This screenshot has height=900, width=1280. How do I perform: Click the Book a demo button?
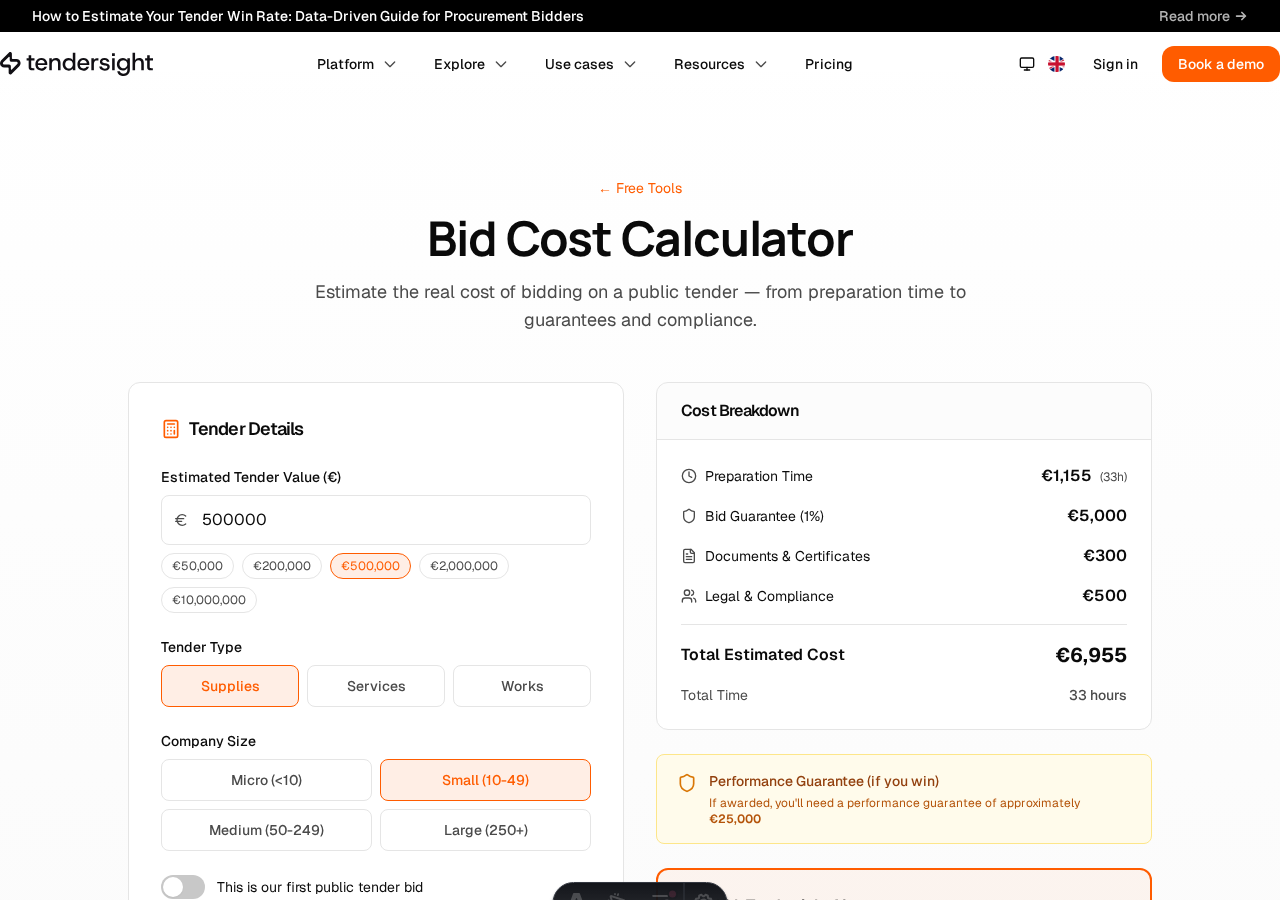1221,64
